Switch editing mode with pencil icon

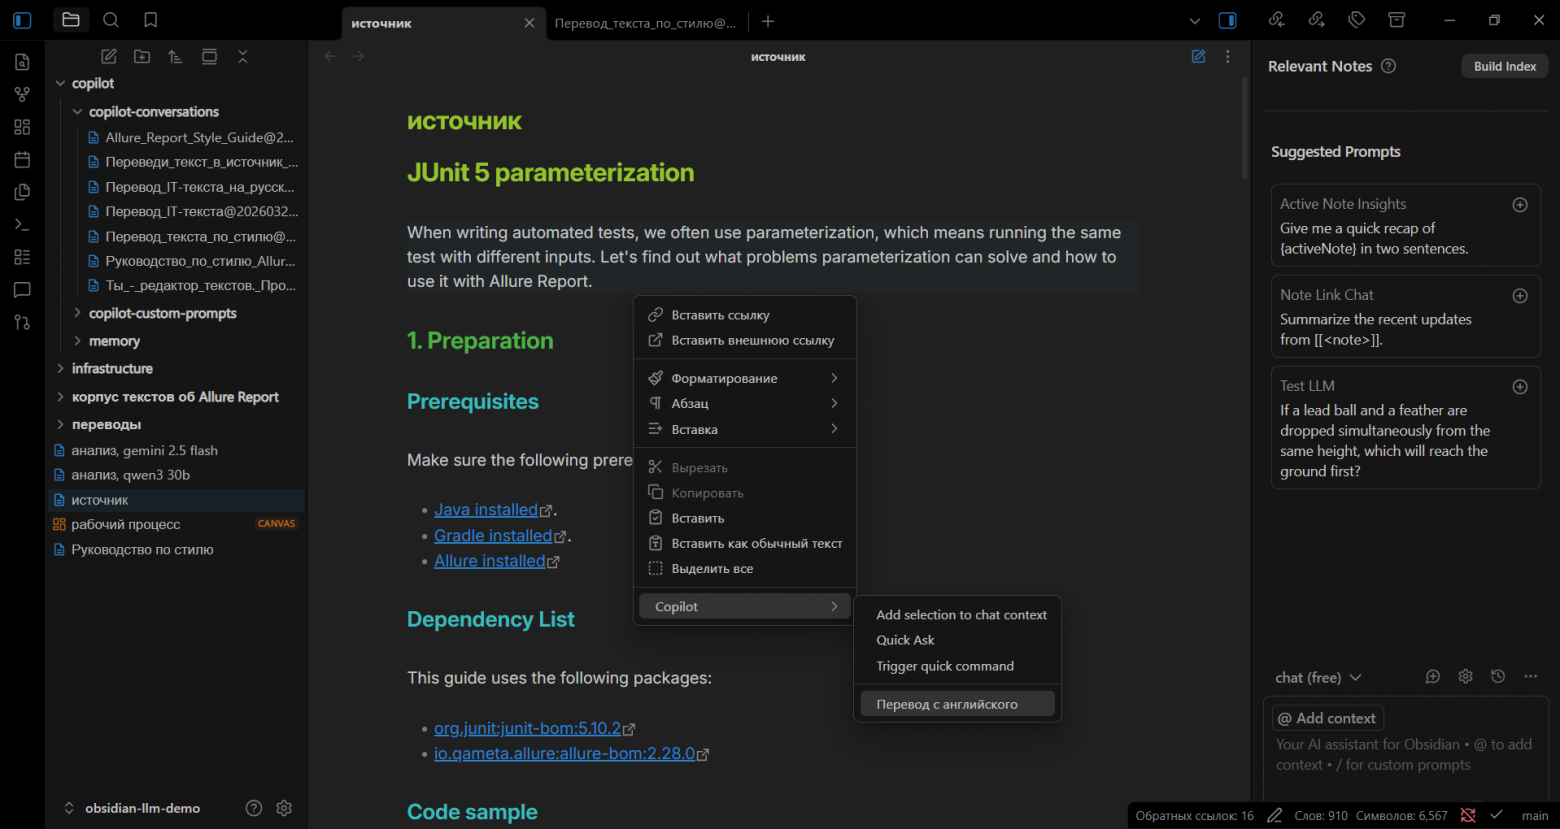coord(1198,57)
